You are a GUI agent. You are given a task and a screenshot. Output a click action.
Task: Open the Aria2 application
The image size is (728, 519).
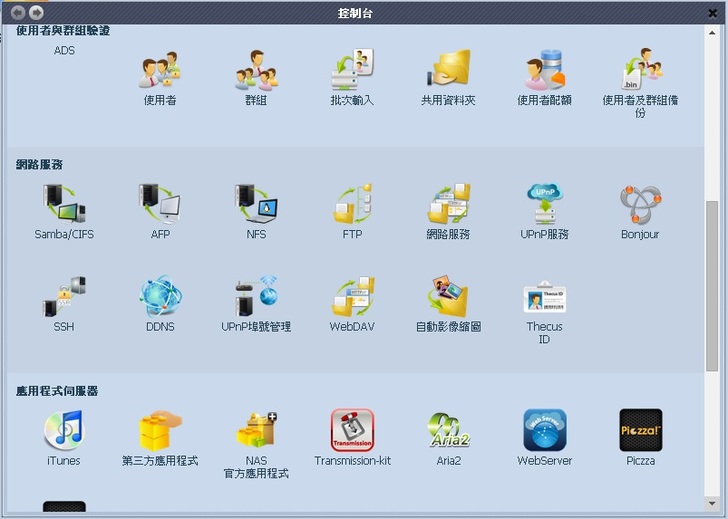[448, 430]
